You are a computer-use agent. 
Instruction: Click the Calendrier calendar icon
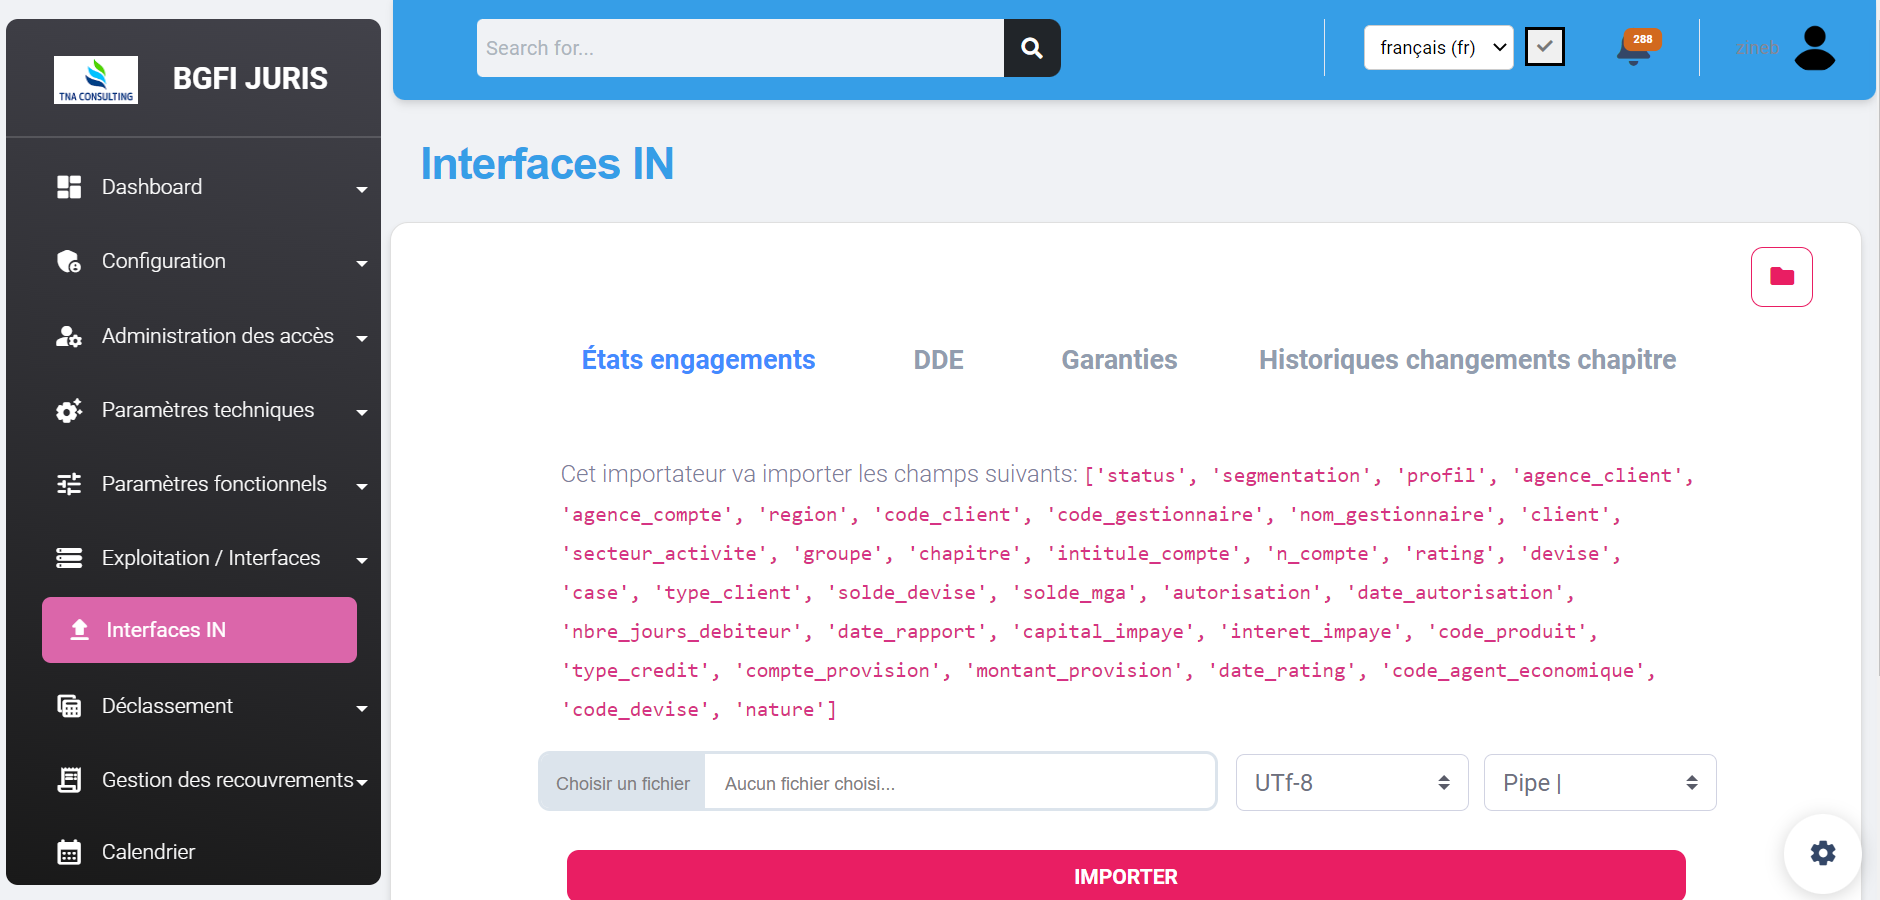coord(69,852)
